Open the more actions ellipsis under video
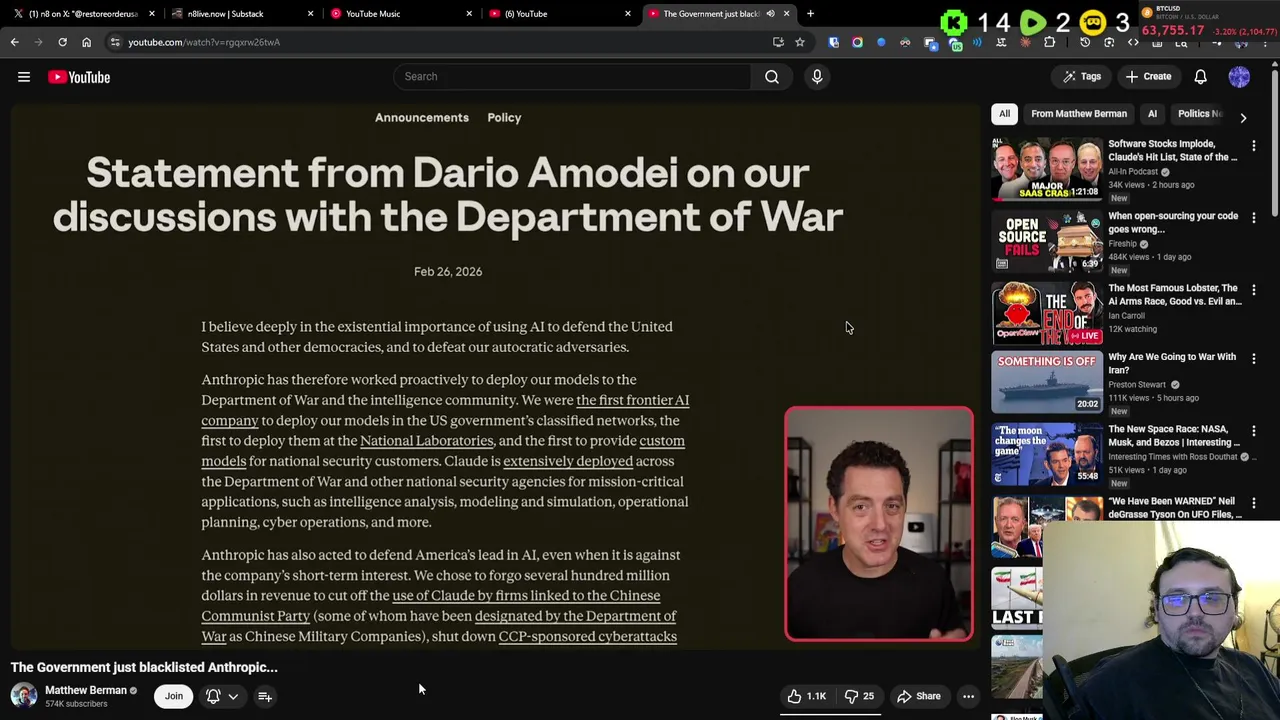1280x720 pixels. [x=968, y=696]
